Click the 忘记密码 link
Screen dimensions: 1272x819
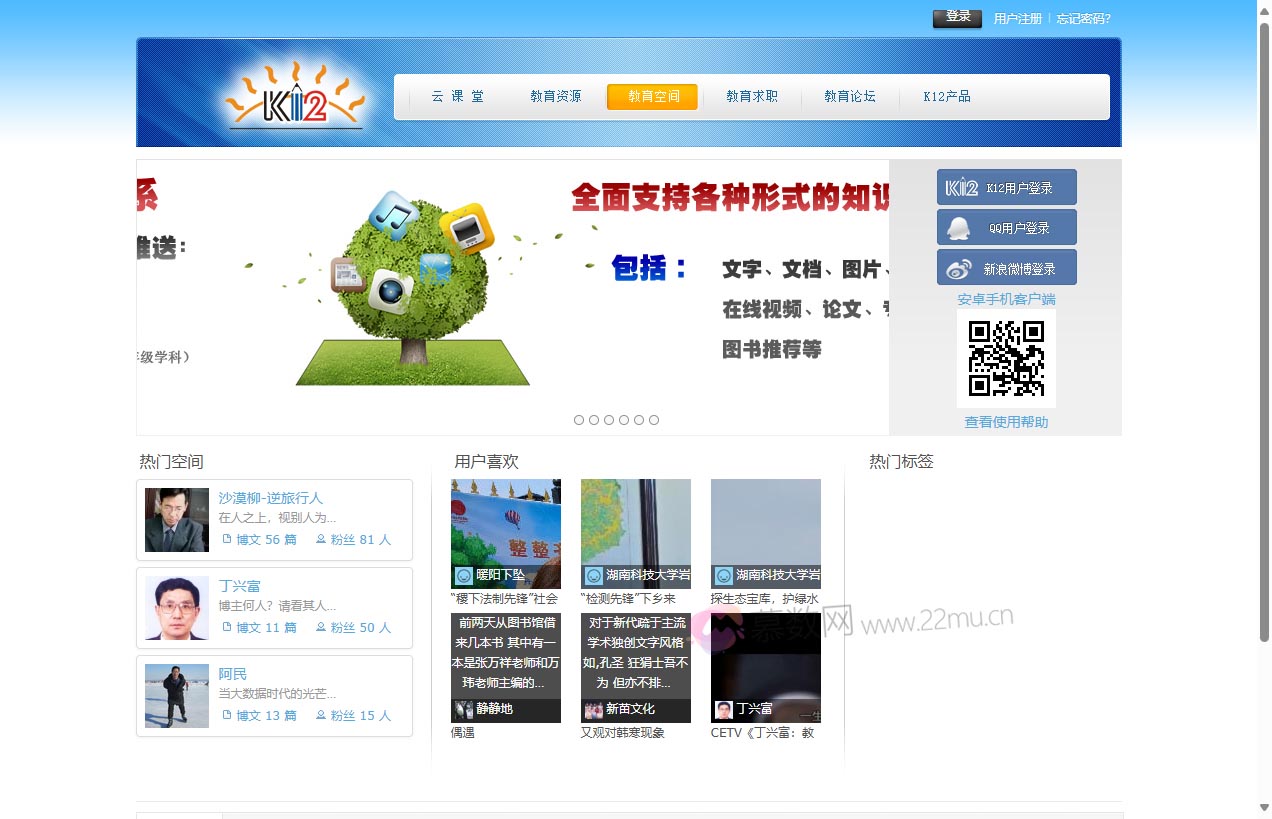pyautogui.click(x=1084, y=18)
